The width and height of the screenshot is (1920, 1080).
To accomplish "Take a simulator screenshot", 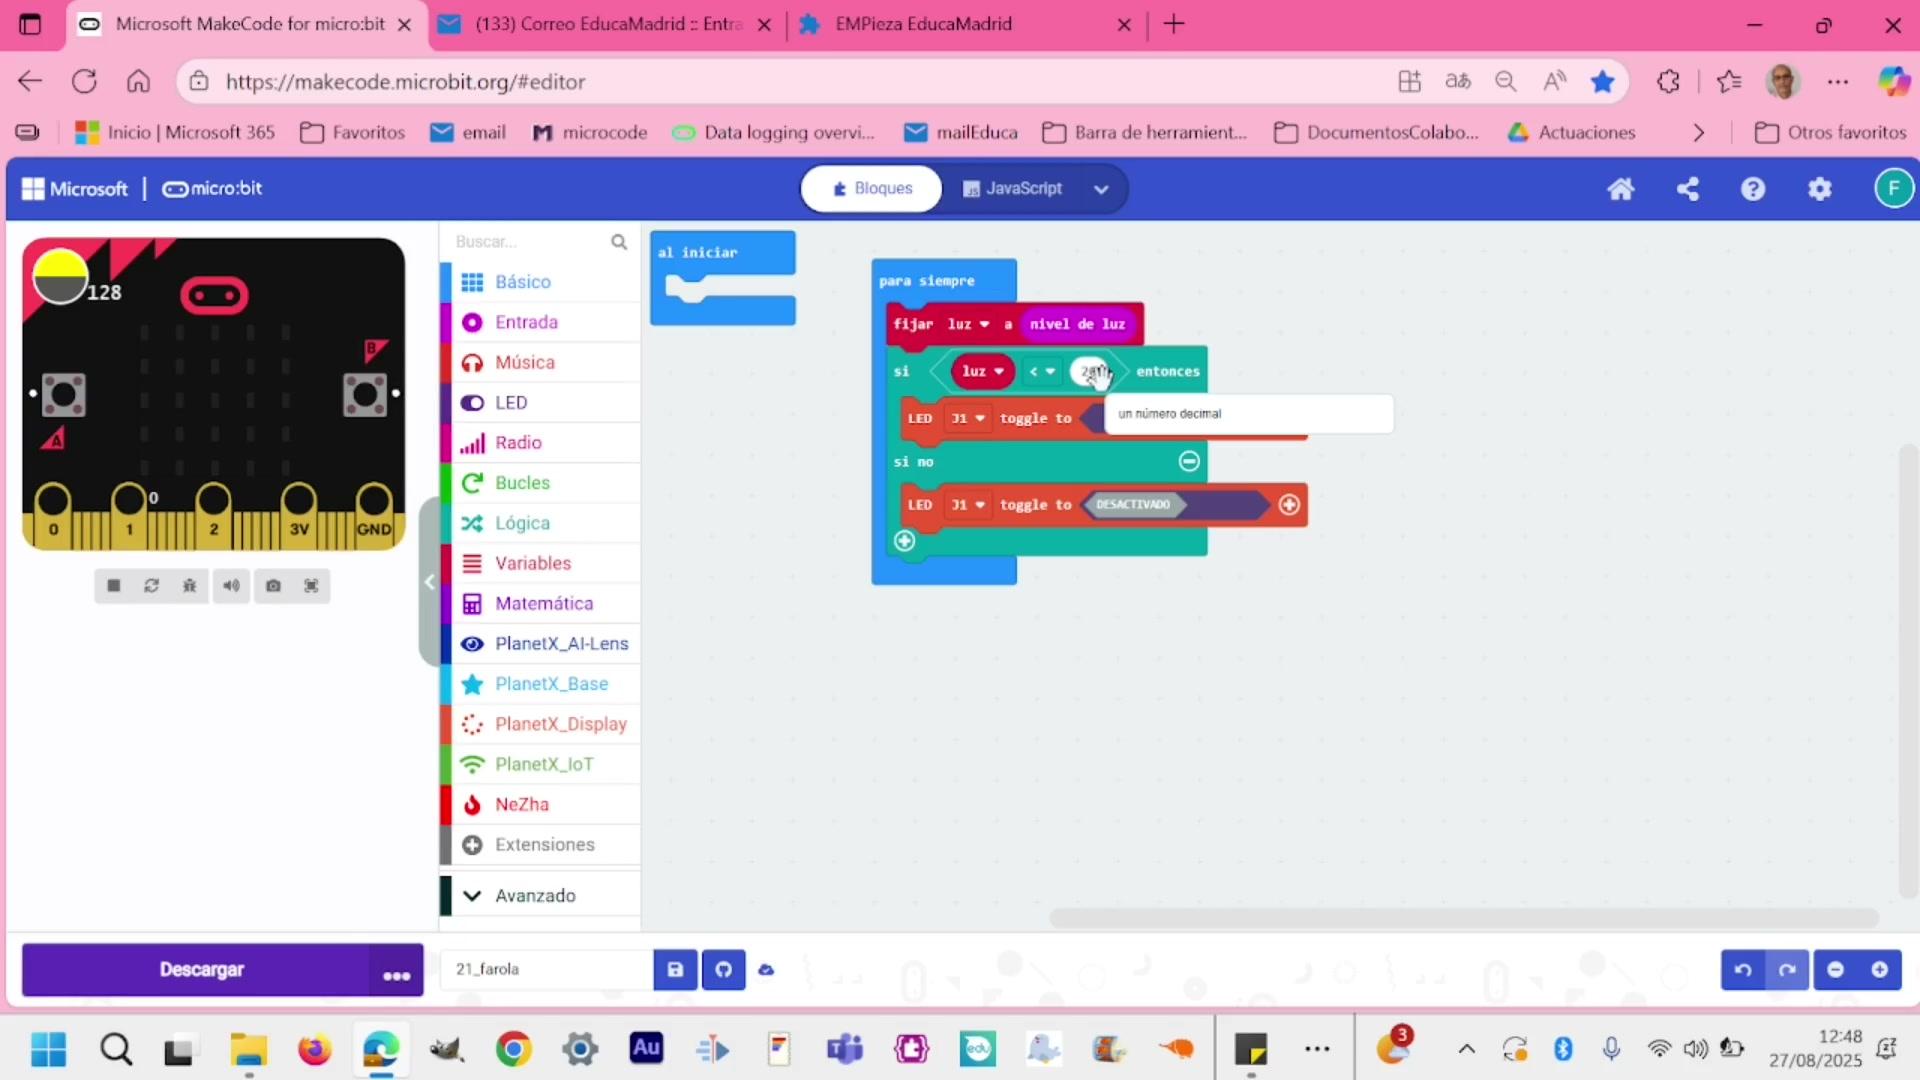I will [x=273, y=586].
